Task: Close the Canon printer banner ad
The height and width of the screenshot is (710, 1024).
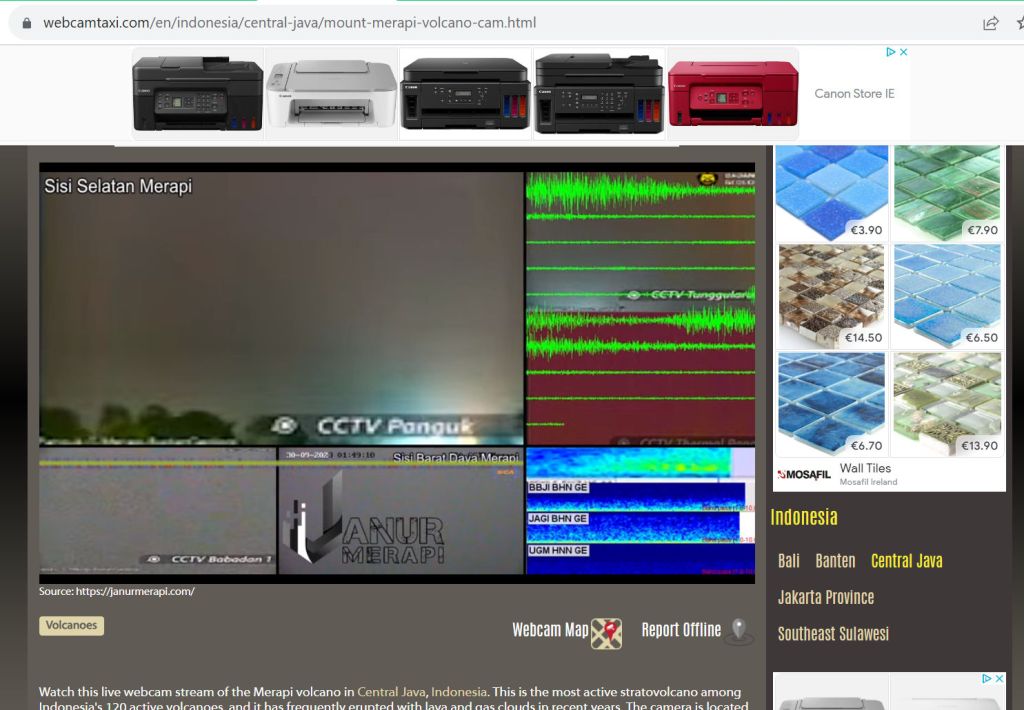Action: (903, 52)
